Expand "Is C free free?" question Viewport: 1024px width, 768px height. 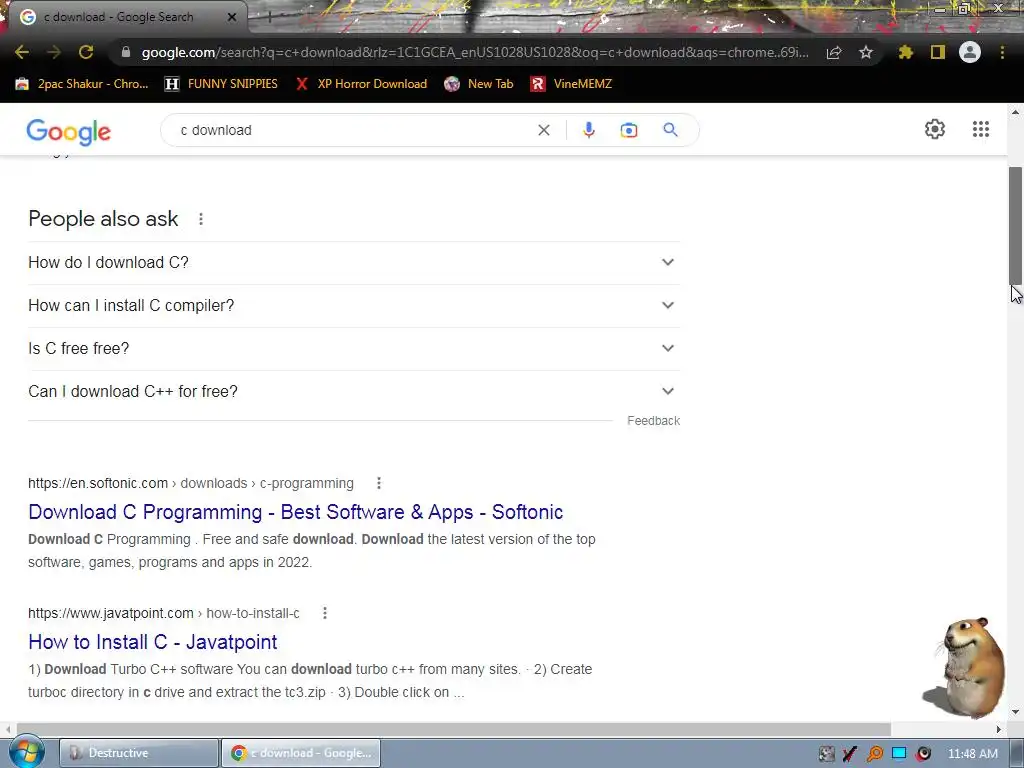coord(354,349)
